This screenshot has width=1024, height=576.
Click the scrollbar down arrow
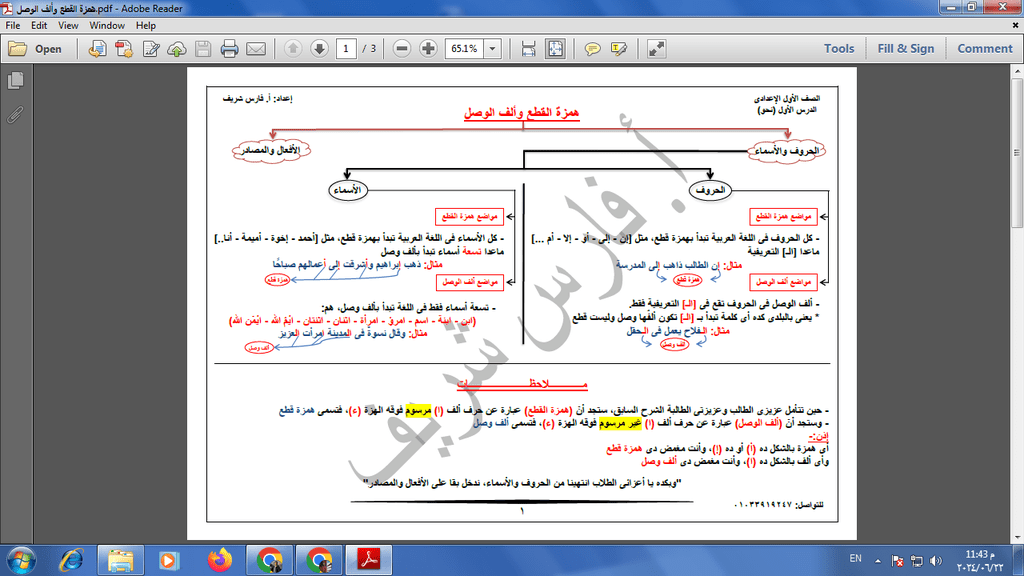pos(1017,538)
